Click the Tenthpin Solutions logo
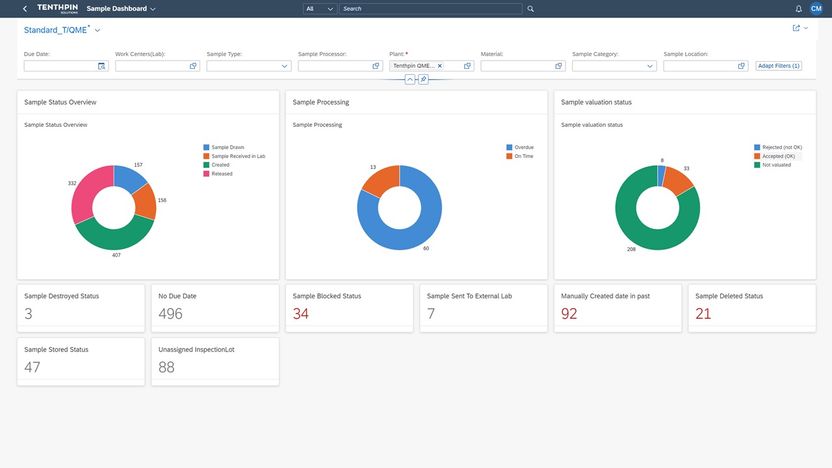832x468 pixels. (57, 8)
